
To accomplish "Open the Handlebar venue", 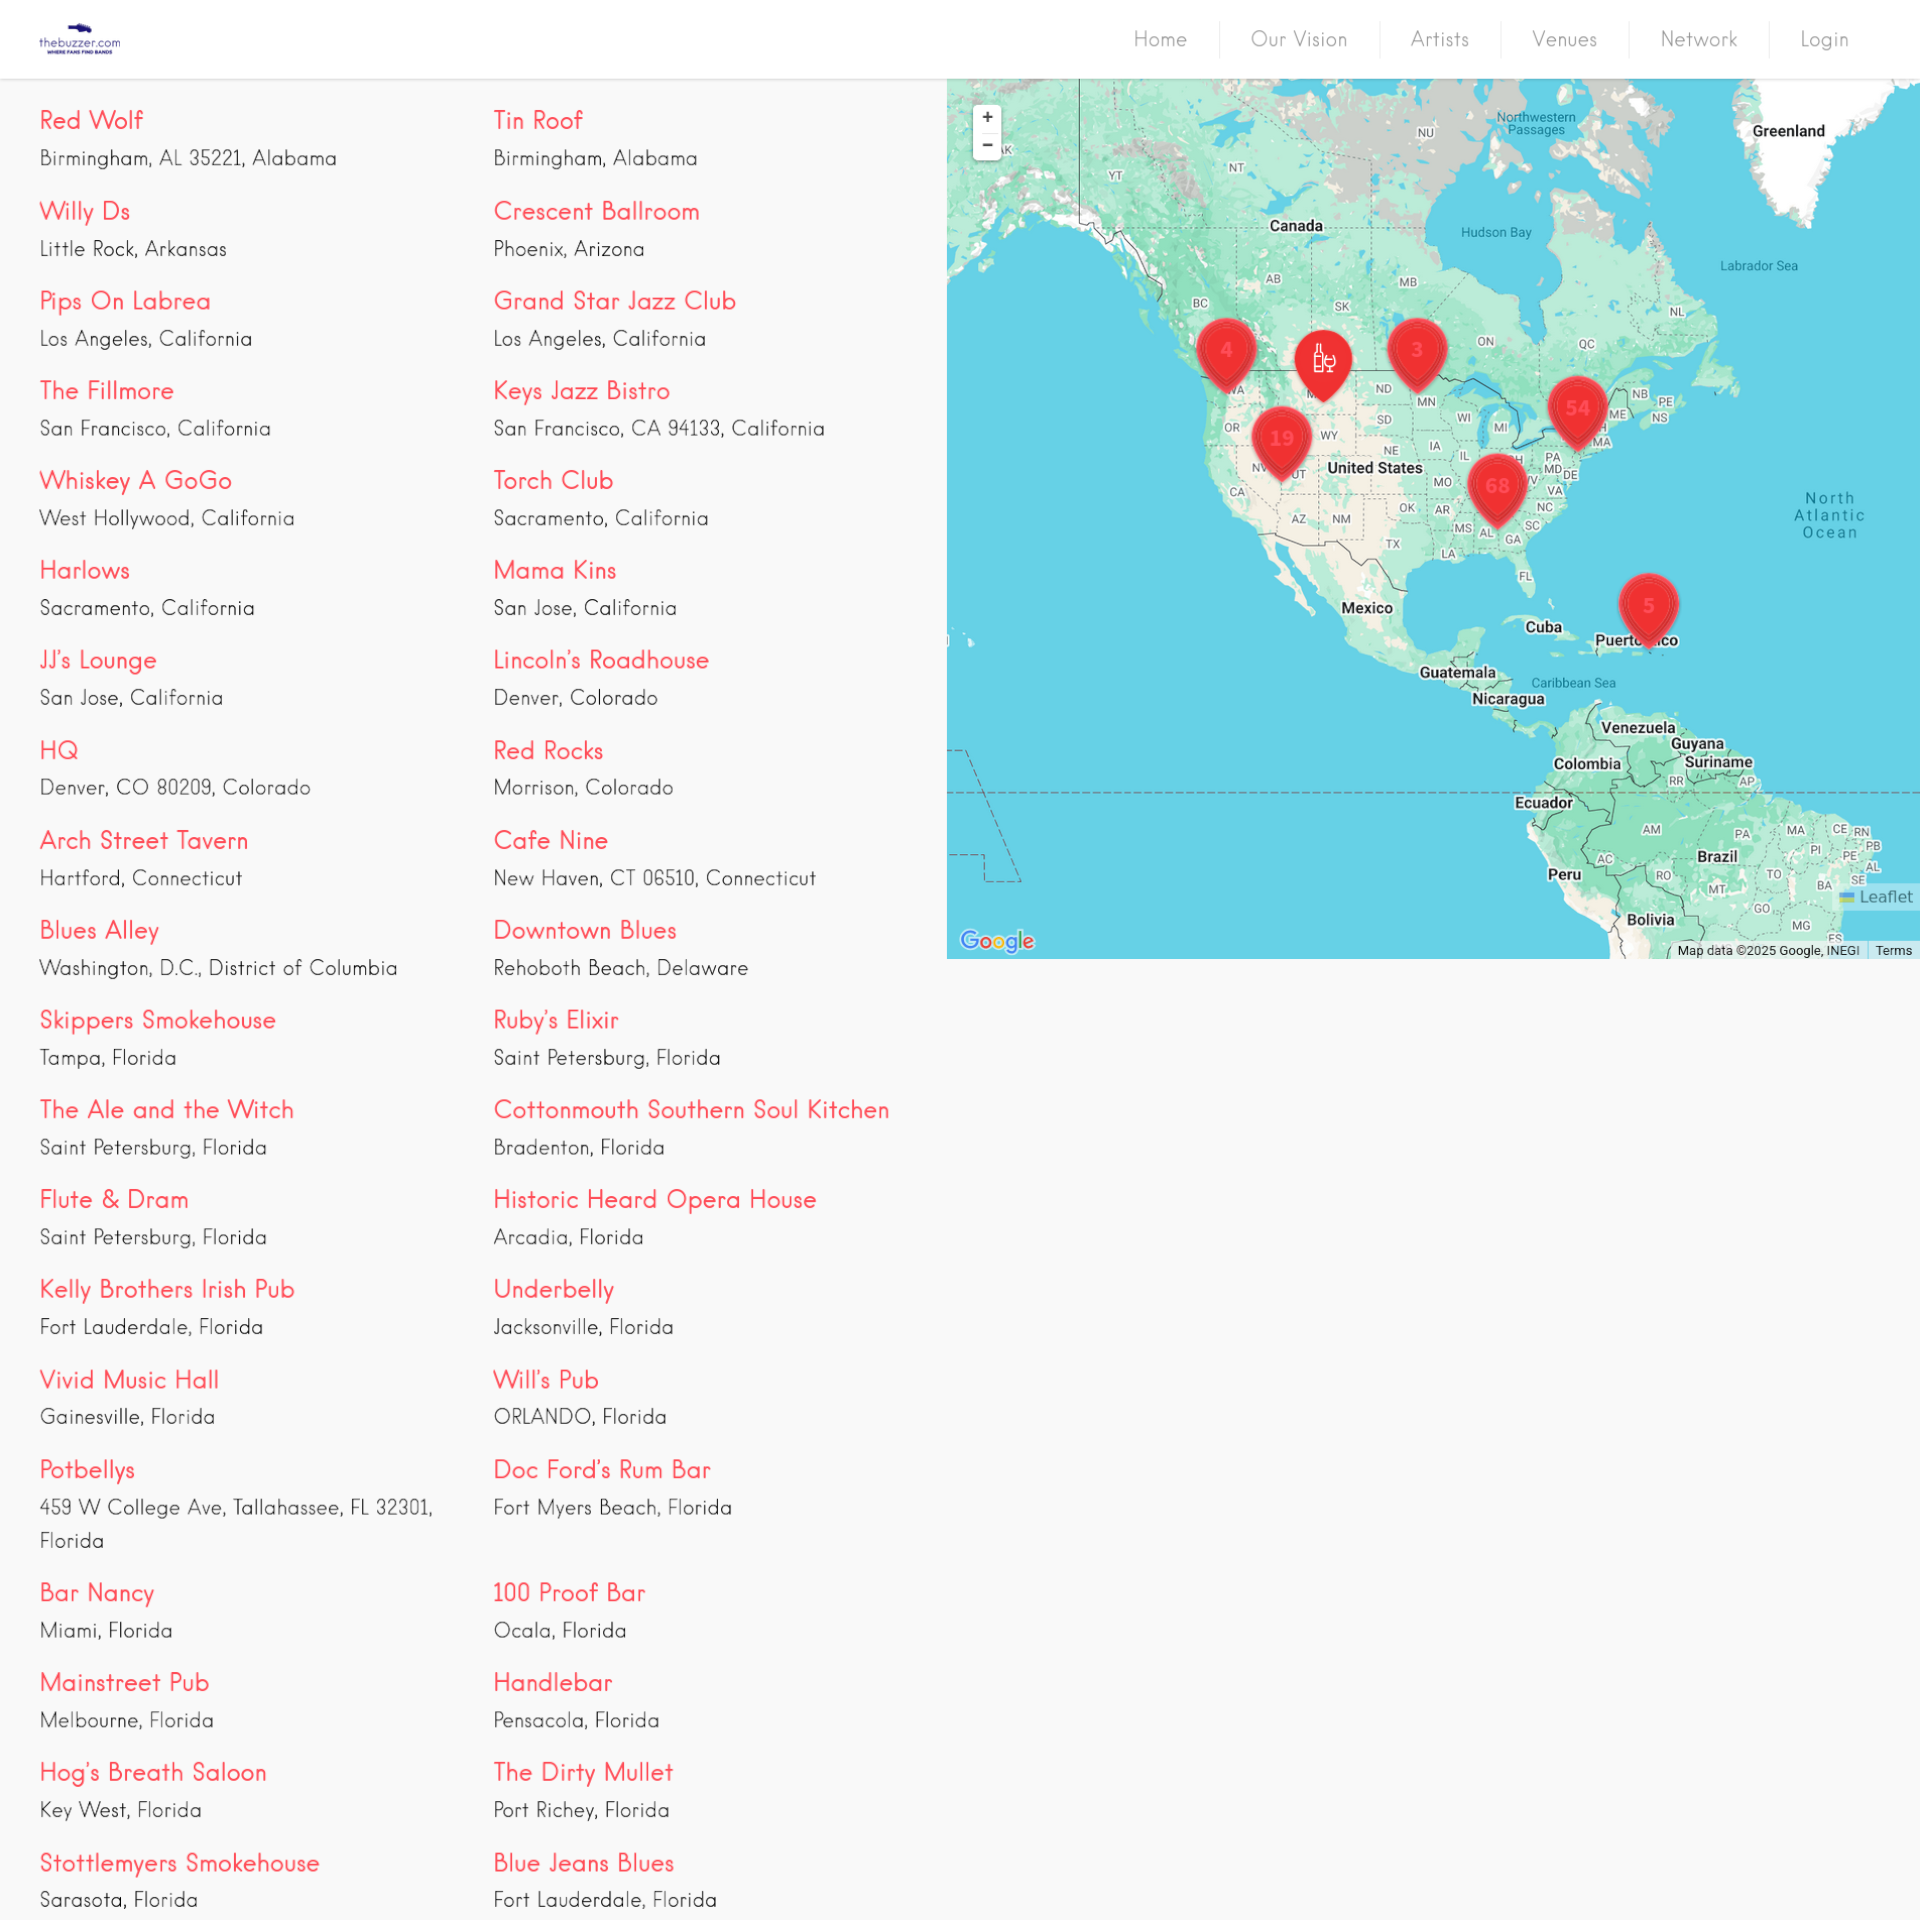I will [x=553, y=1684].
